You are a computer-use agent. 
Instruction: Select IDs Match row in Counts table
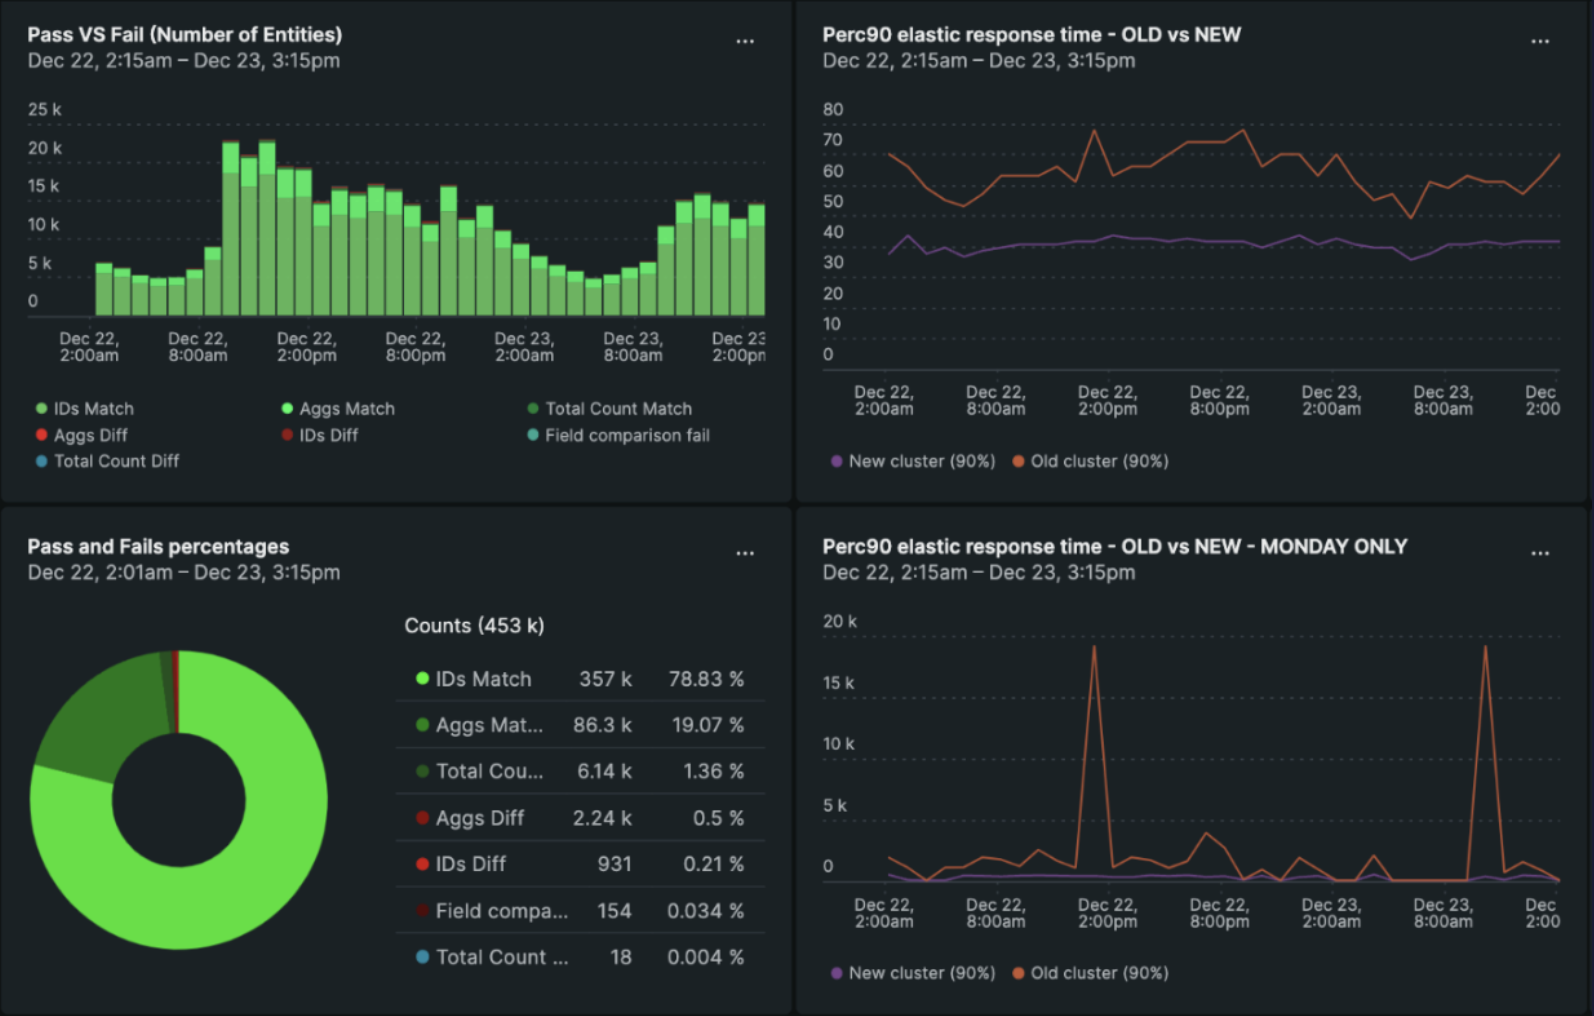tap(580, 679)
